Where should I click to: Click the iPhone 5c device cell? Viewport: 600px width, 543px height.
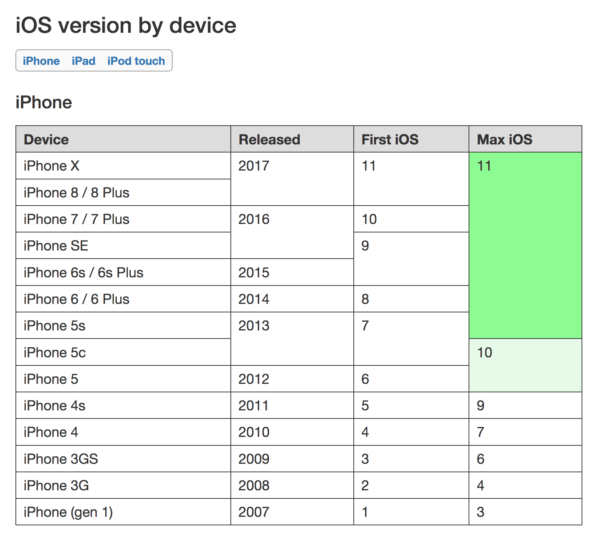point(55,352)
